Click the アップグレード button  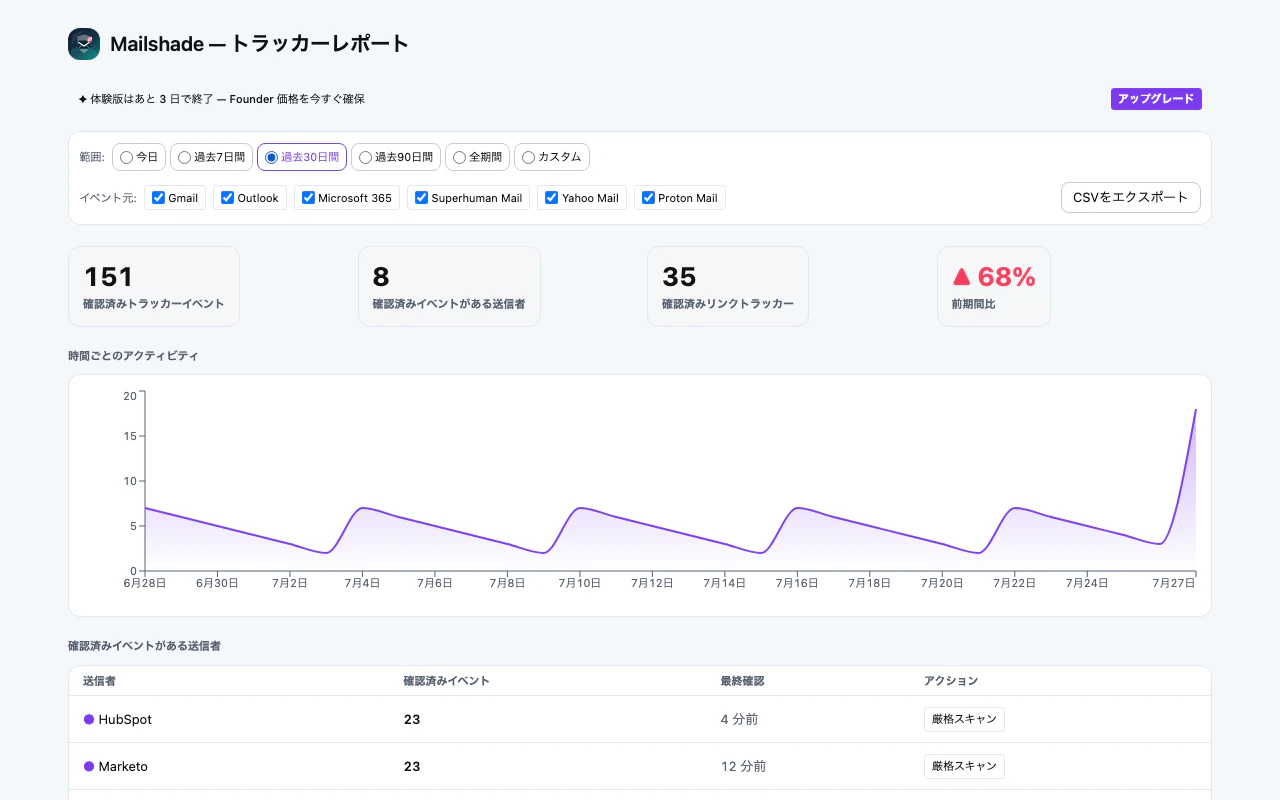pos(1156,99)
